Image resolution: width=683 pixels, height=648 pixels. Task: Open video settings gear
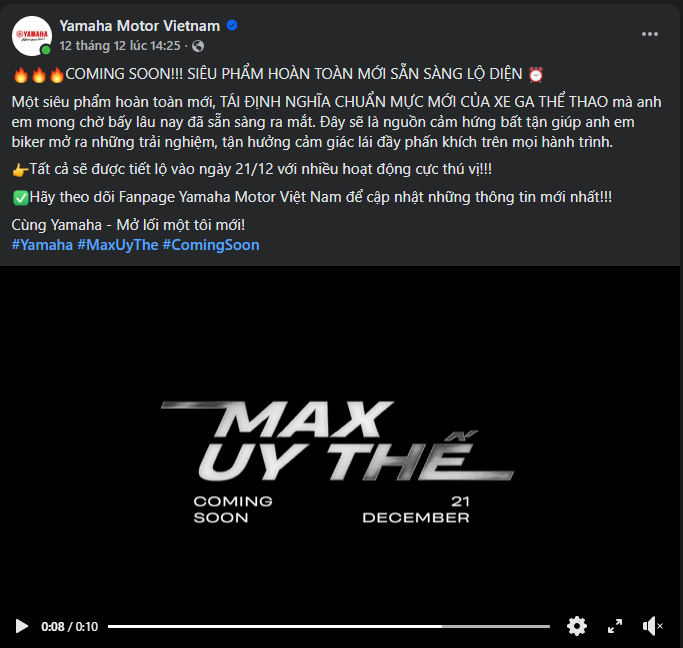577,626
